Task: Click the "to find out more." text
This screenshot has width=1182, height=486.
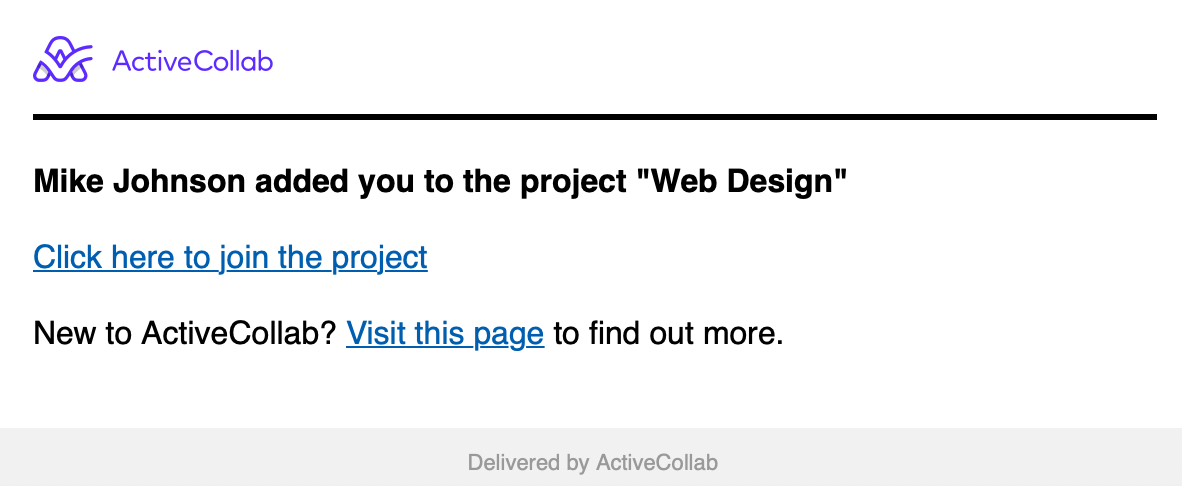Action: click(x=669, y=333)
